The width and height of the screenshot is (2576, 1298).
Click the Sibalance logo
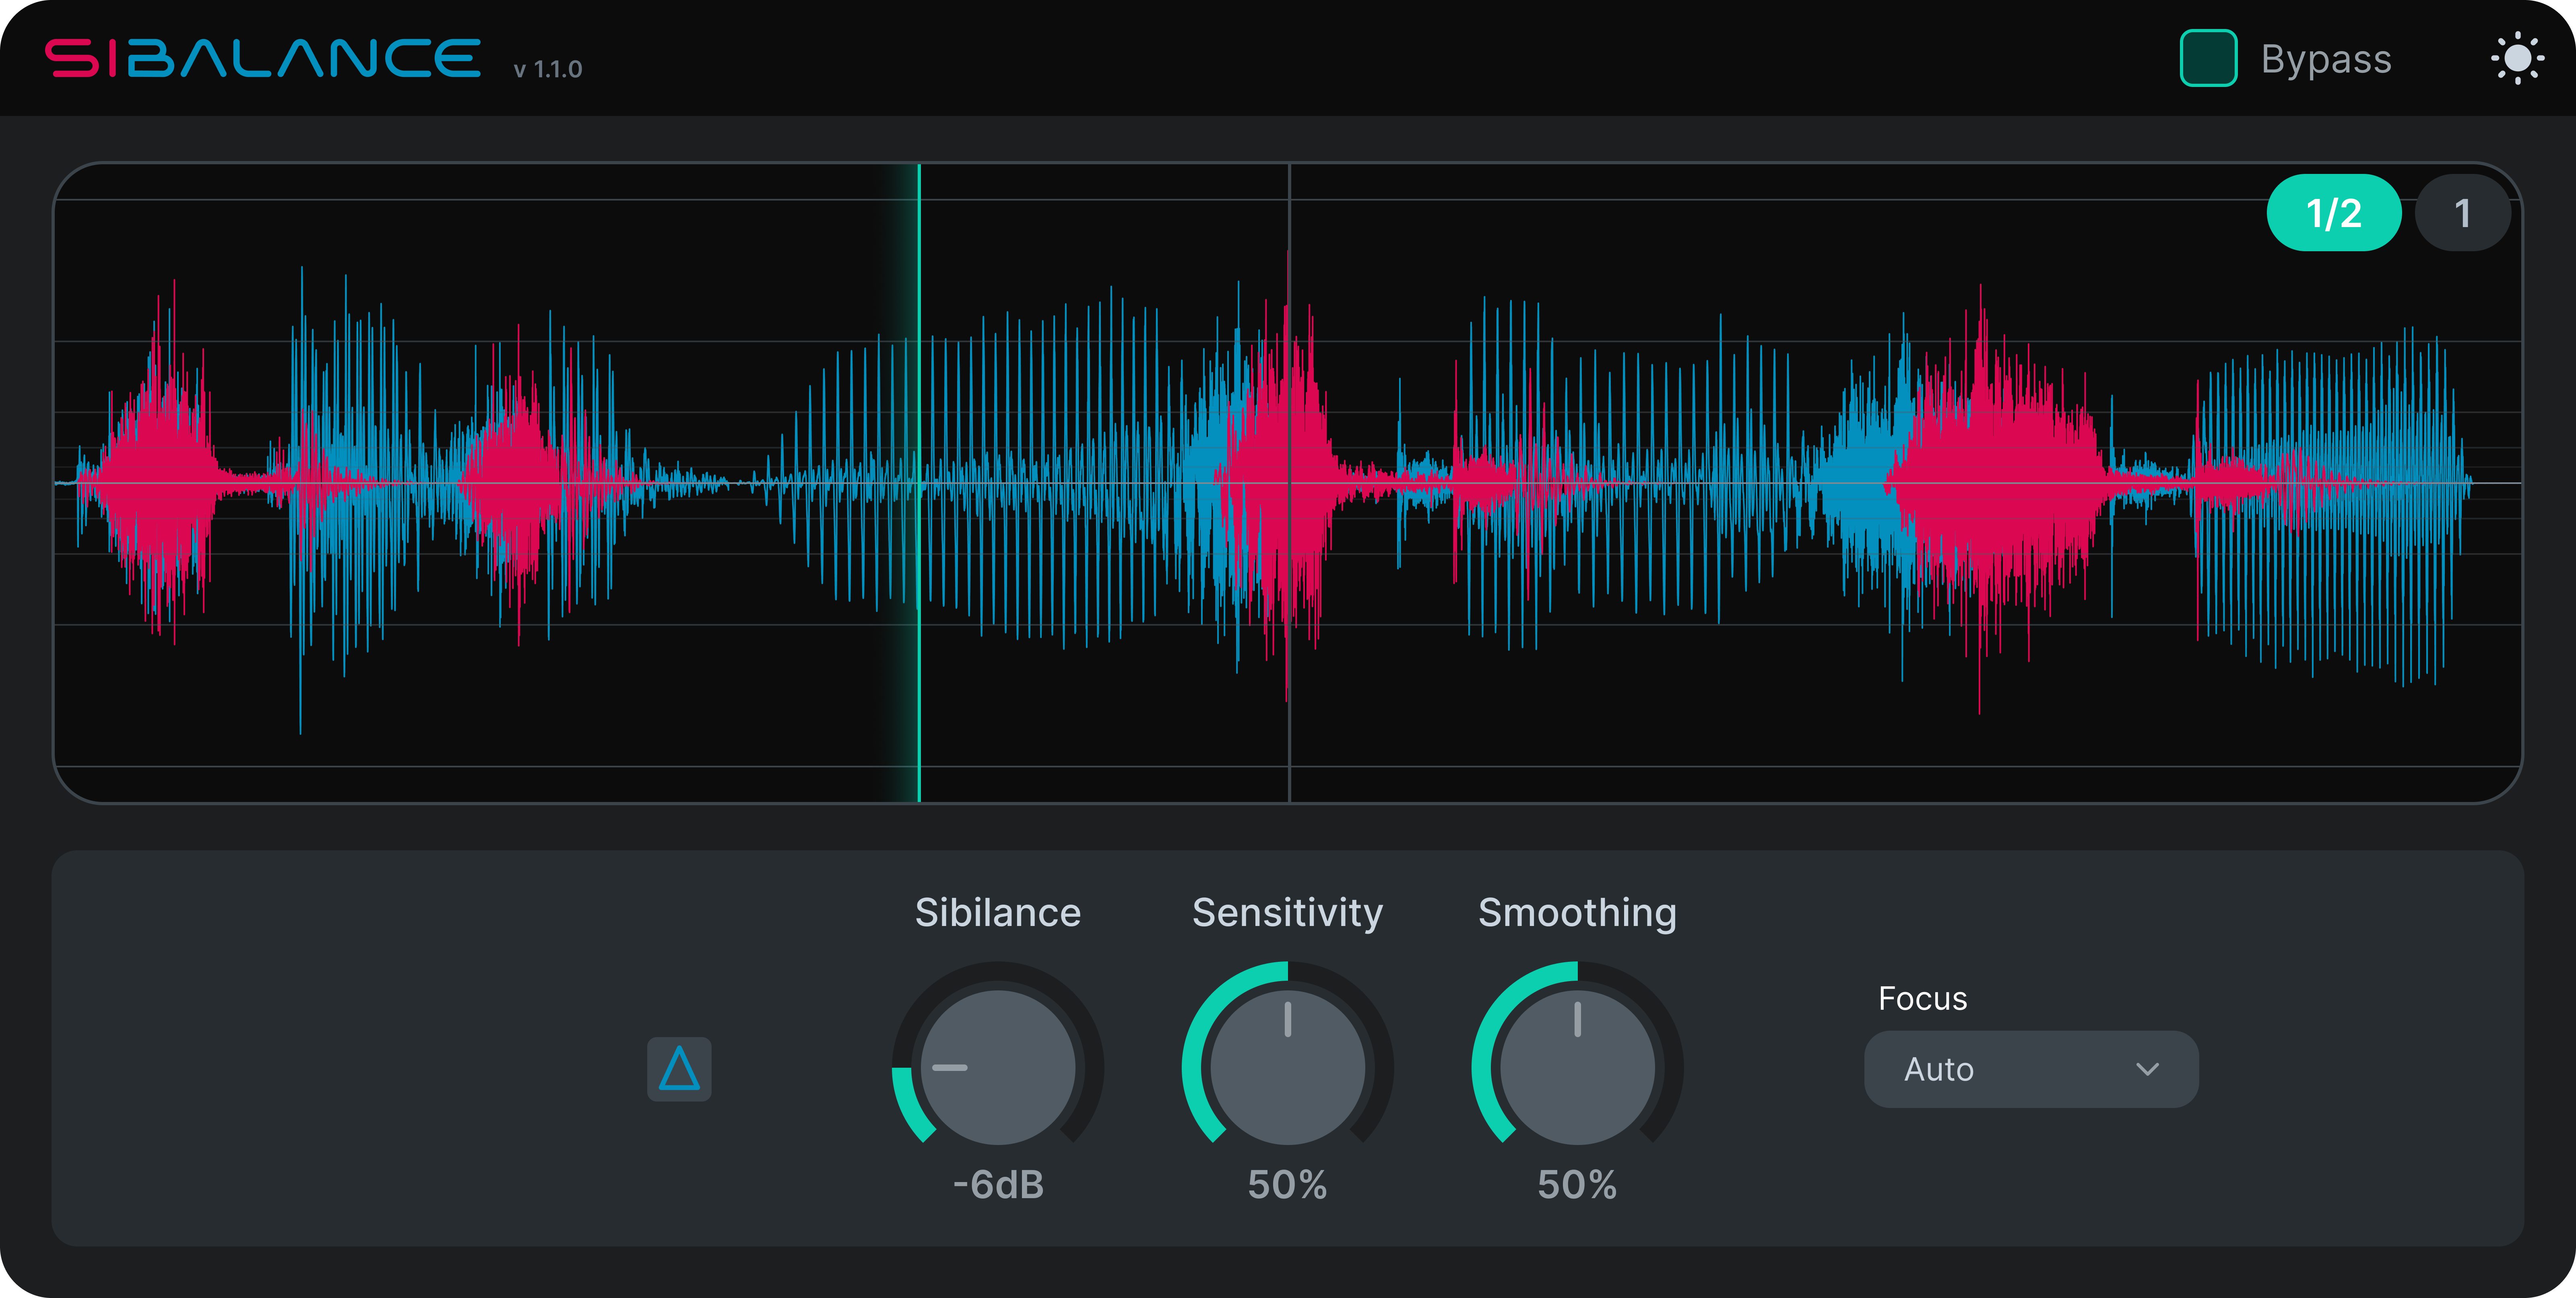[263, 58]
